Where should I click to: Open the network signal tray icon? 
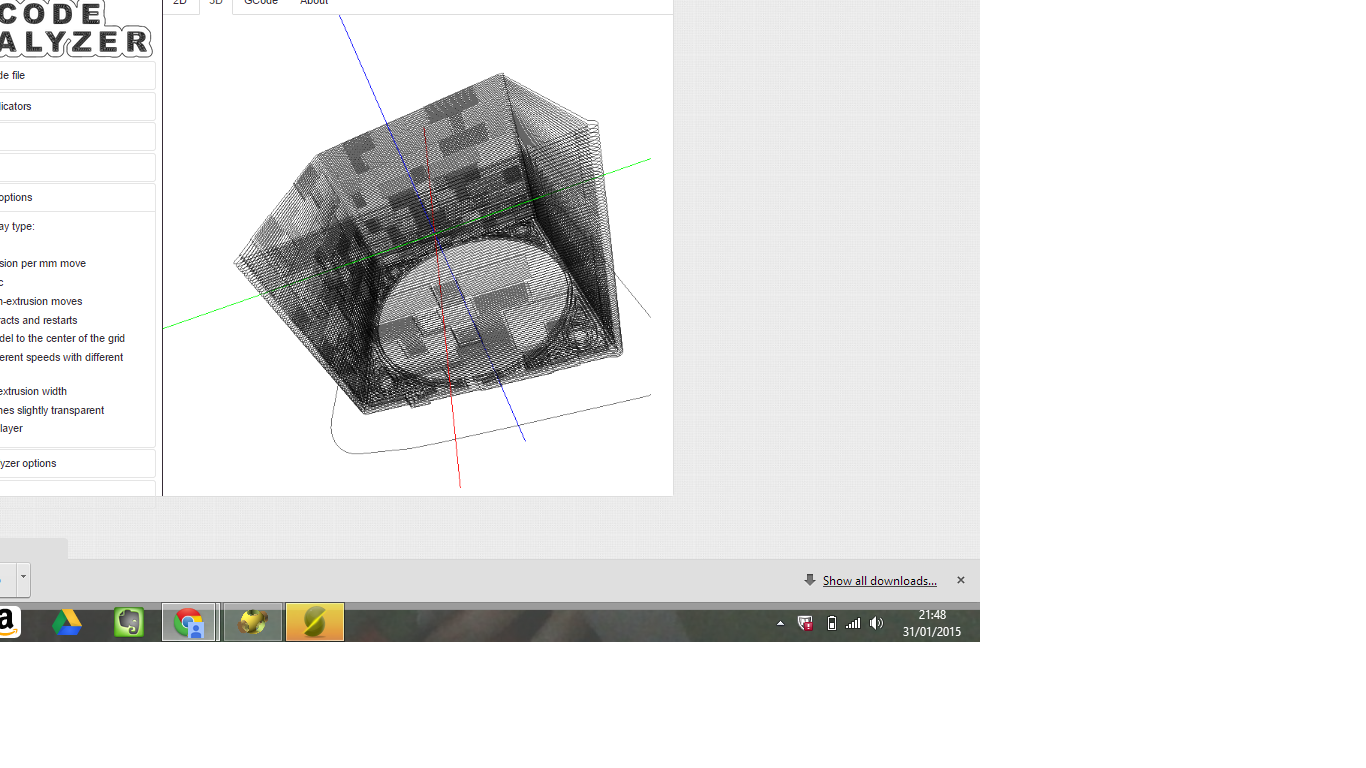point(853,623)
